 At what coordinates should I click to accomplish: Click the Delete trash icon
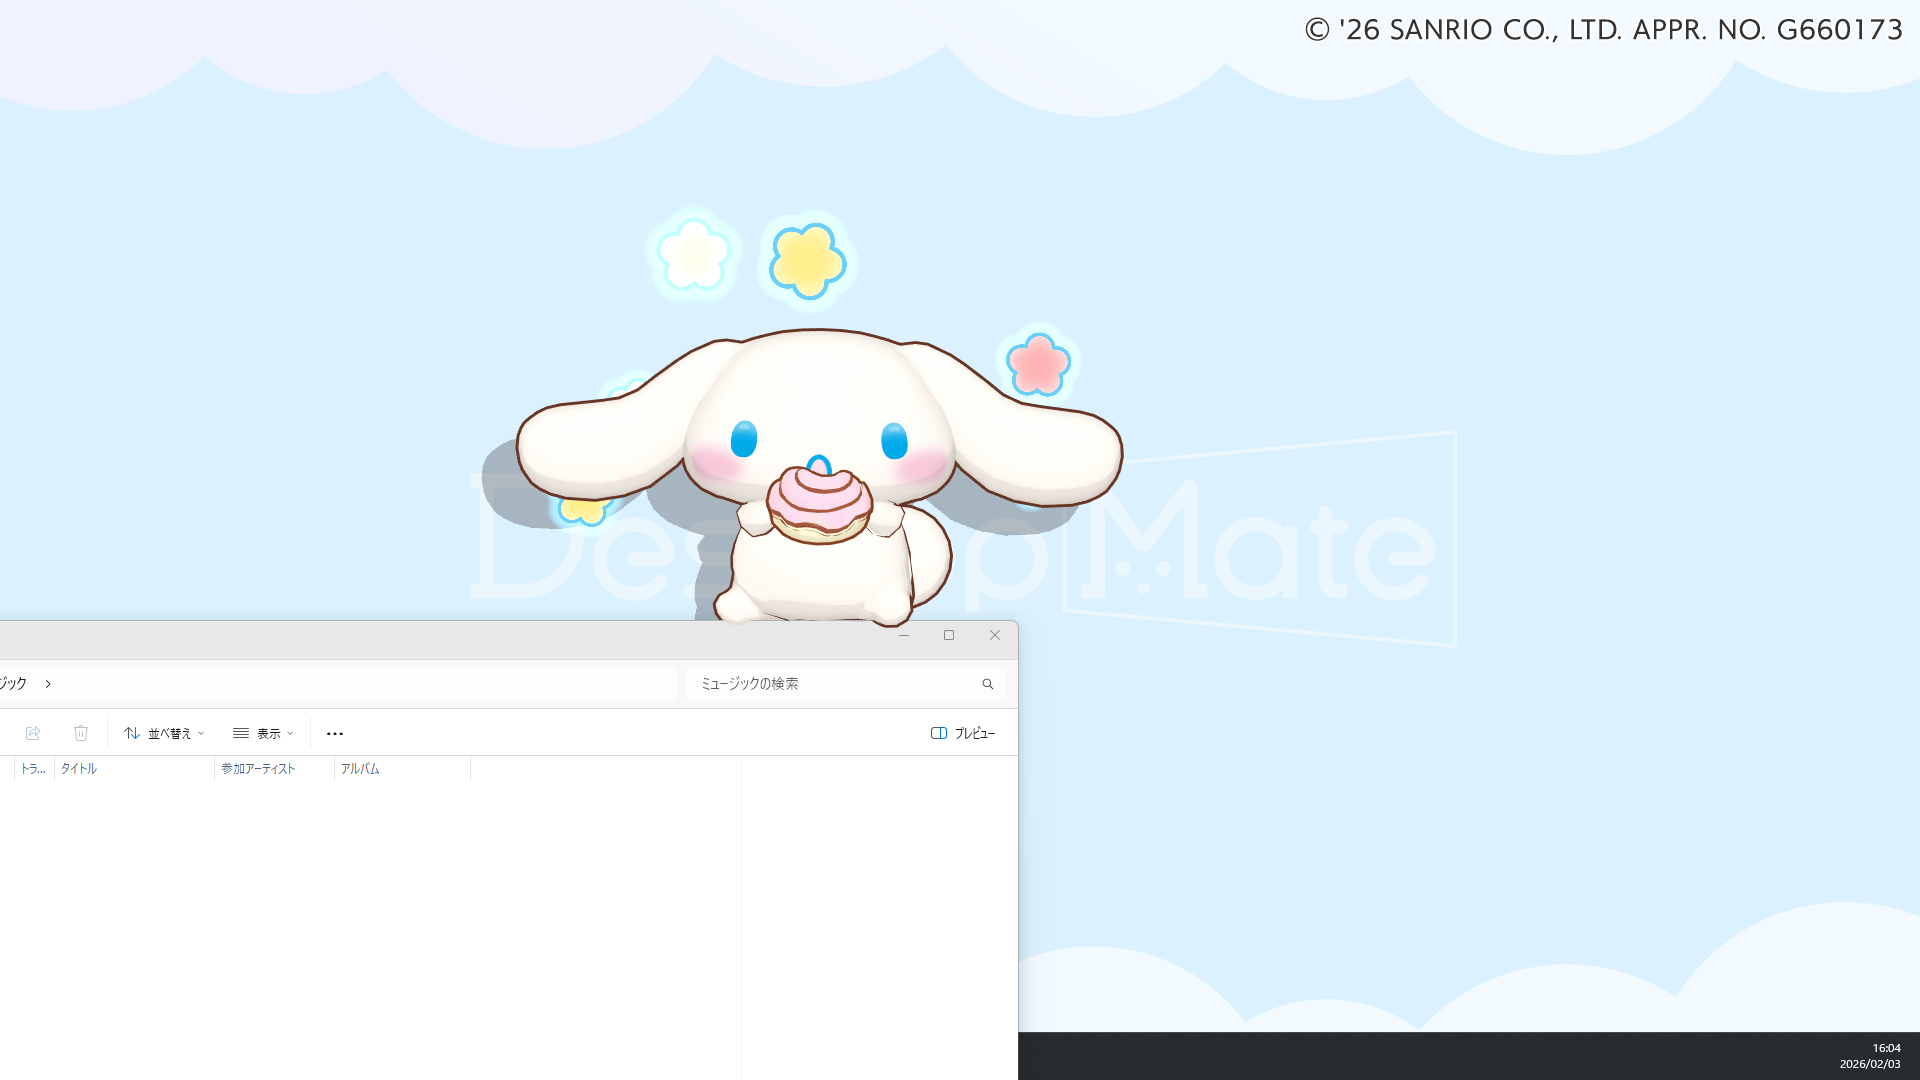(x=81, y=733)
